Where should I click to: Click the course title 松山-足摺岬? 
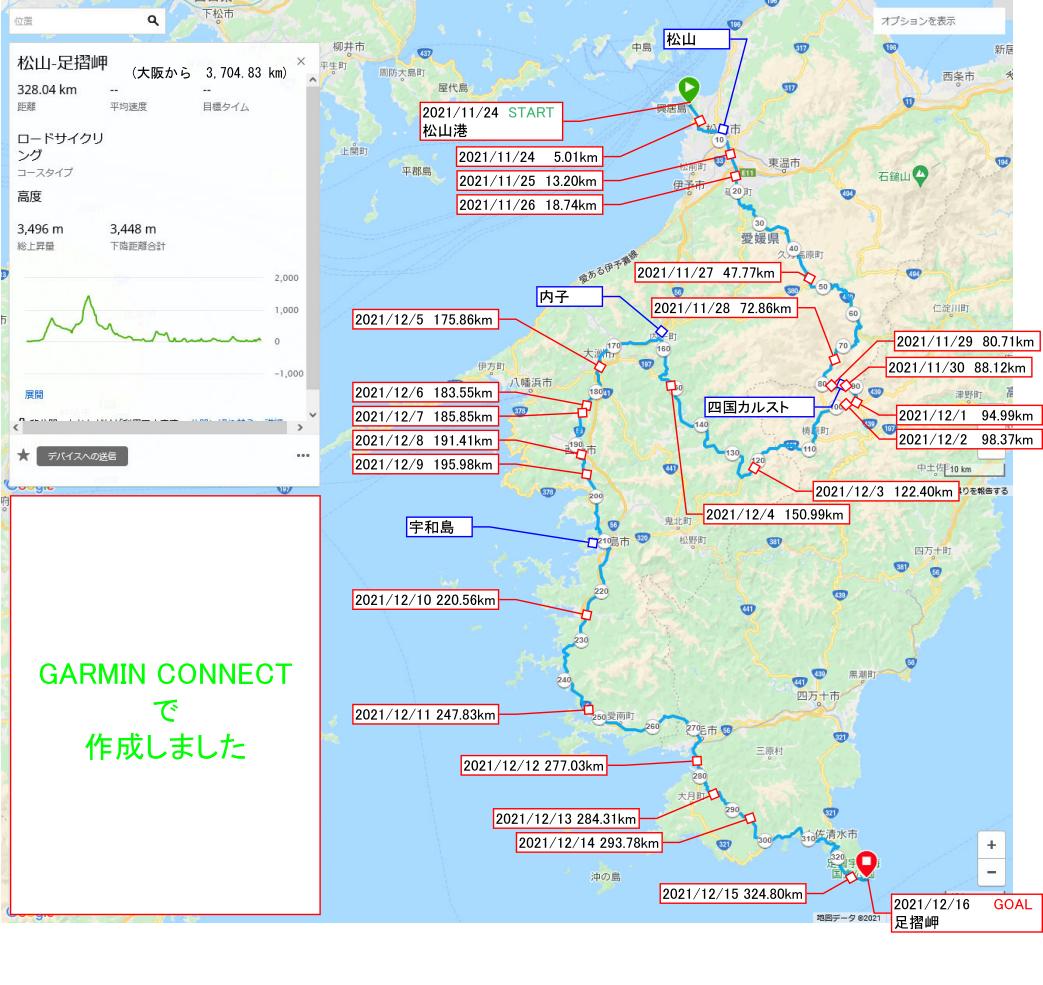click(63, 63)
